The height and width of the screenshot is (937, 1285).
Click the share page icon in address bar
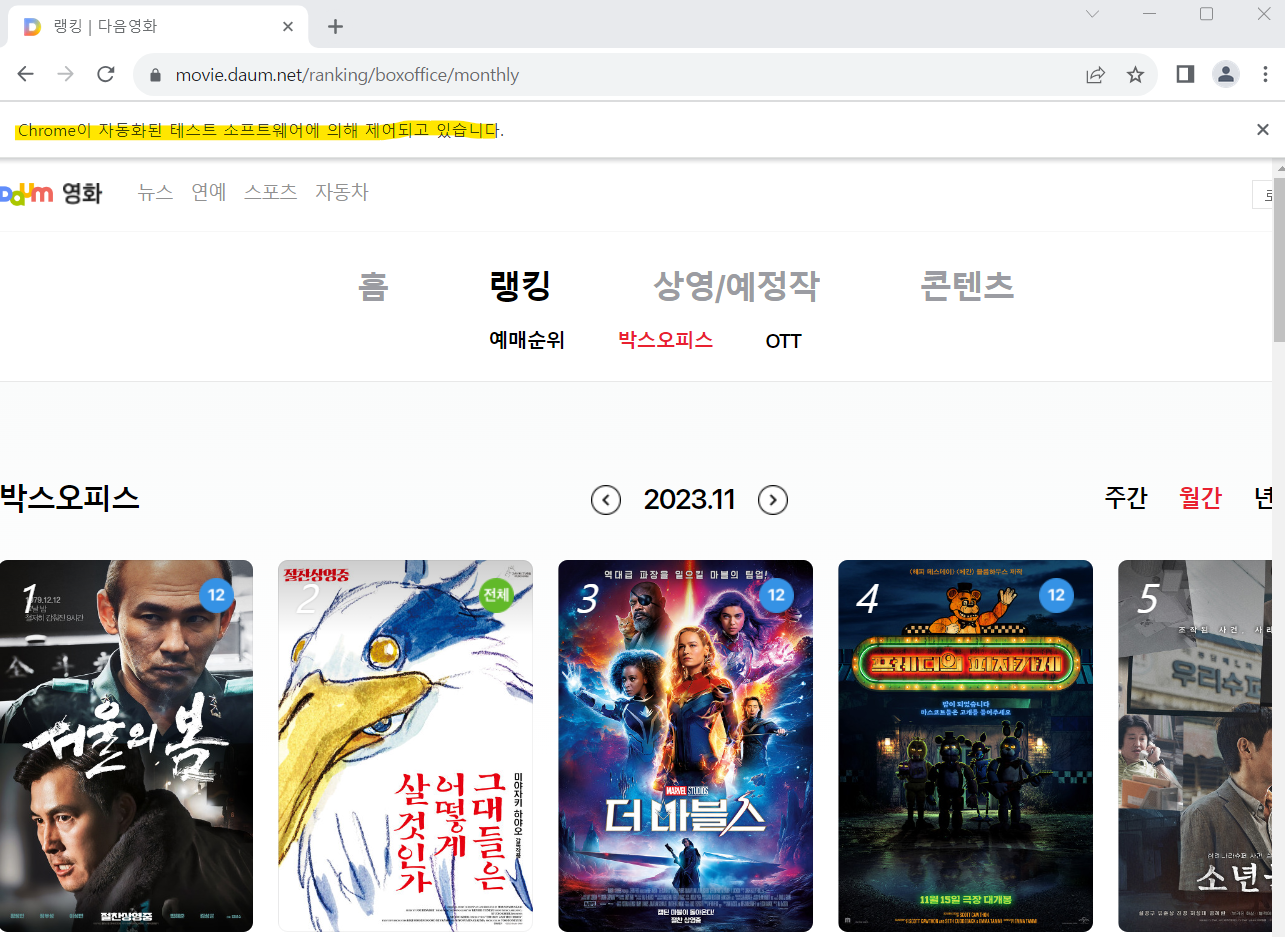pos(1095,75)
